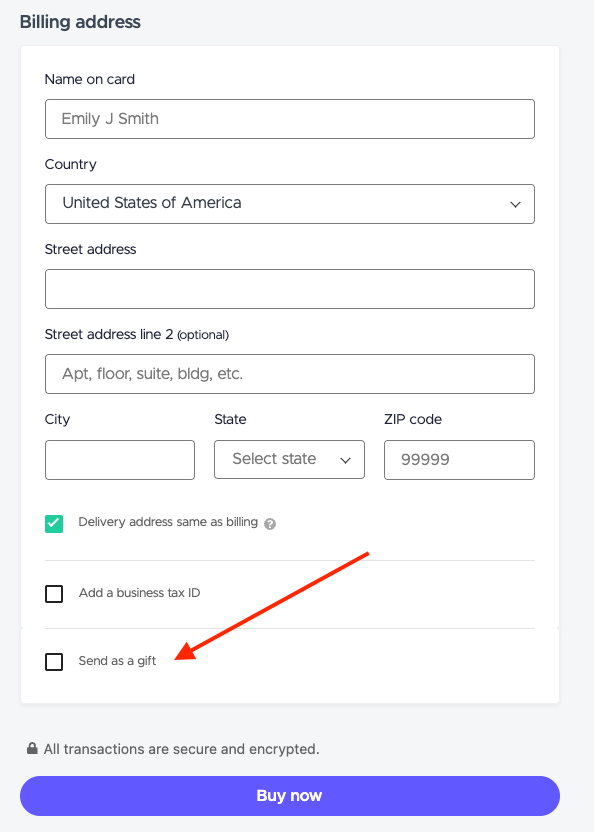Focus the Name on card field

(290, 119)
